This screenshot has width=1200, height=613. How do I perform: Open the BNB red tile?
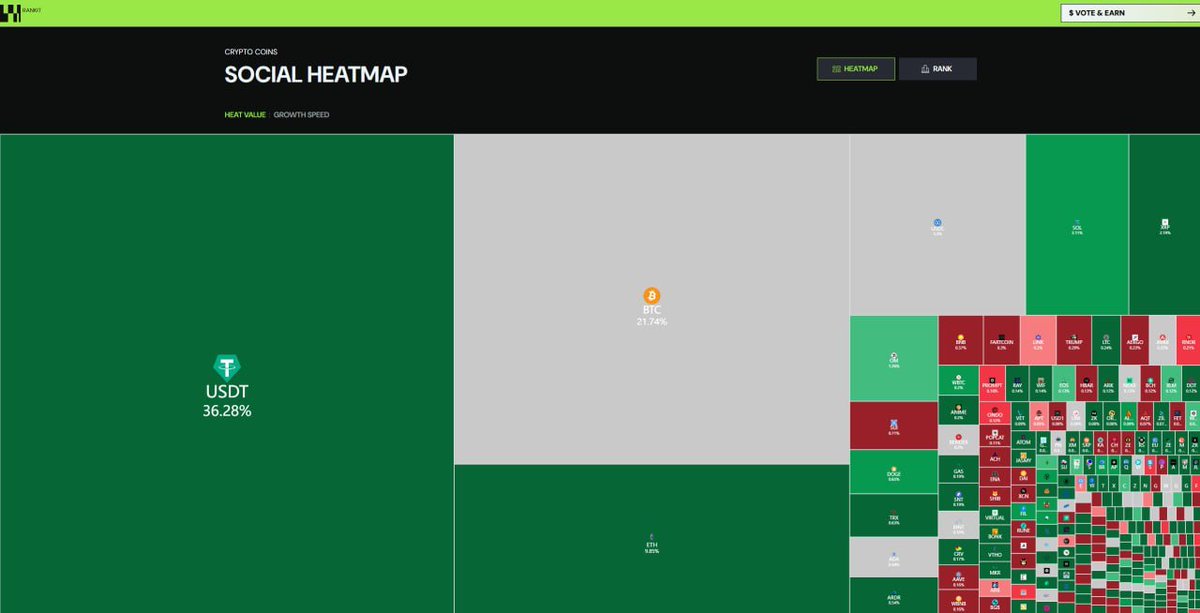pos(960,340)
